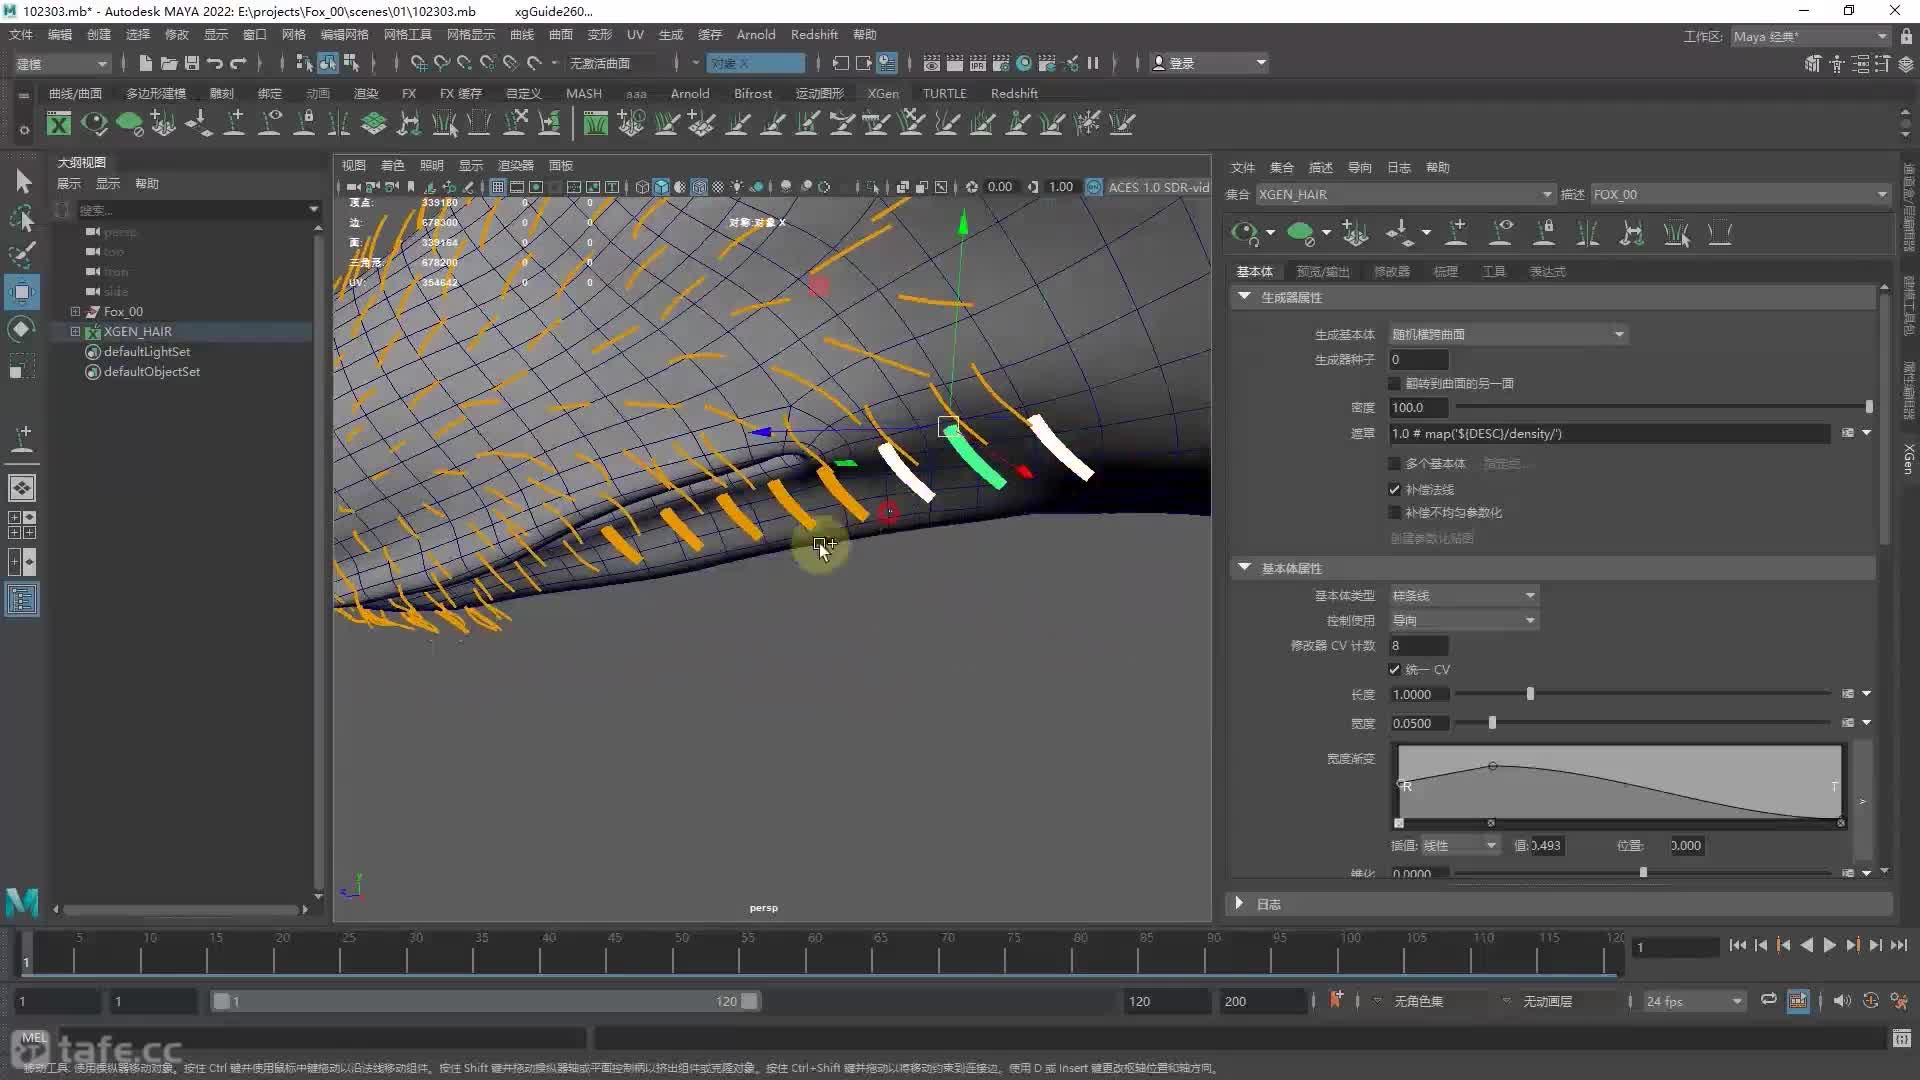
Task: Click the 登录 sign-in button
Action: [x=1209, y=63]
